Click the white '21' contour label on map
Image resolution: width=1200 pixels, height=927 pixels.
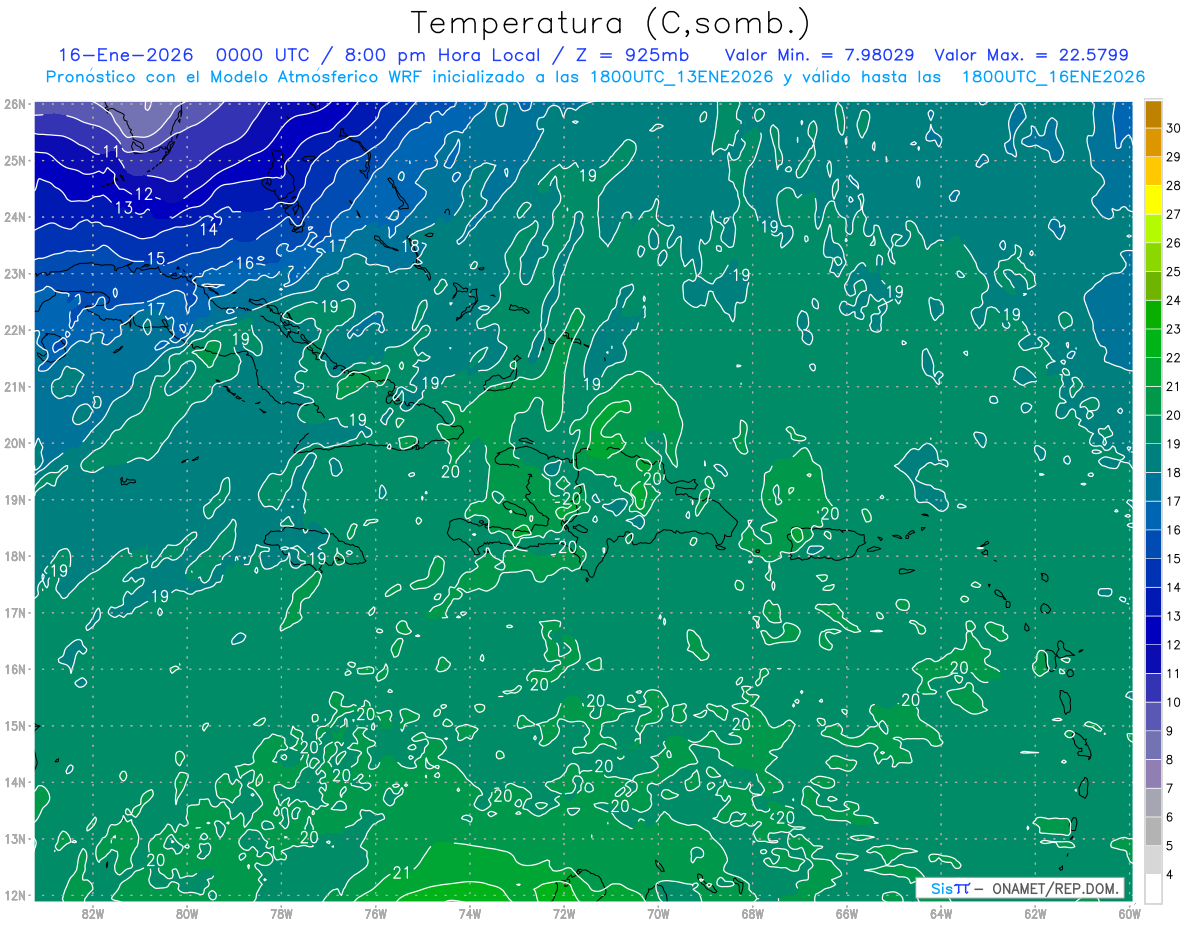401,873
